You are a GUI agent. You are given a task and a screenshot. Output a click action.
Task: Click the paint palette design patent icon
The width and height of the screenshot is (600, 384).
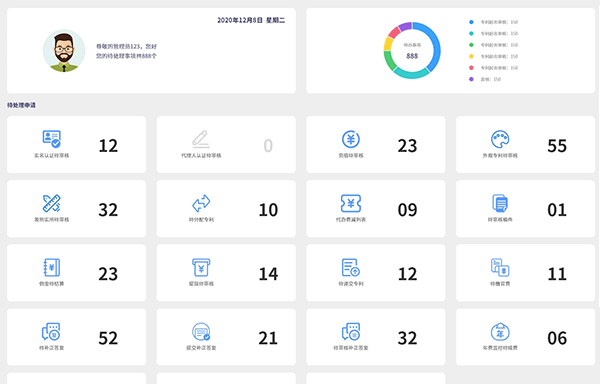coord(500,139)
